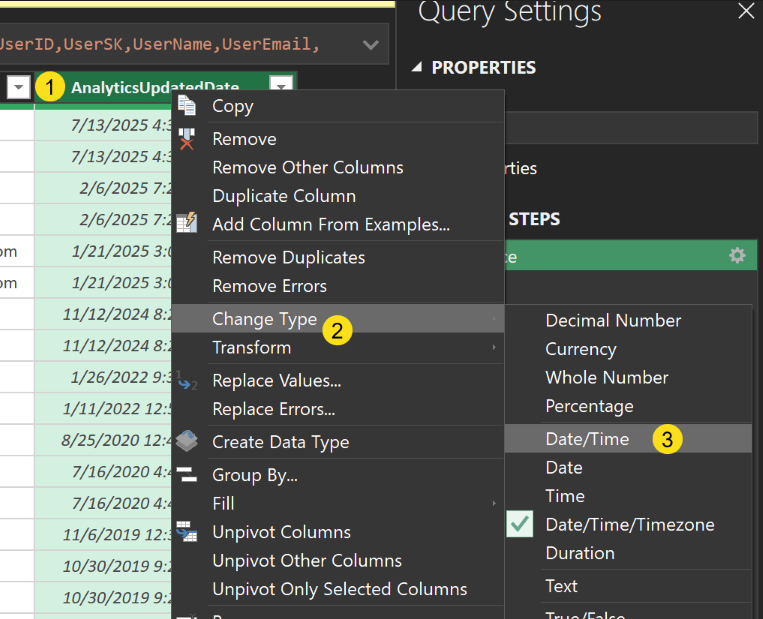Open AnalyticsUpdatedDate column filter dropdown
Image resolution: width=763 pixels, height=619 pixels.
pos(281,85)
